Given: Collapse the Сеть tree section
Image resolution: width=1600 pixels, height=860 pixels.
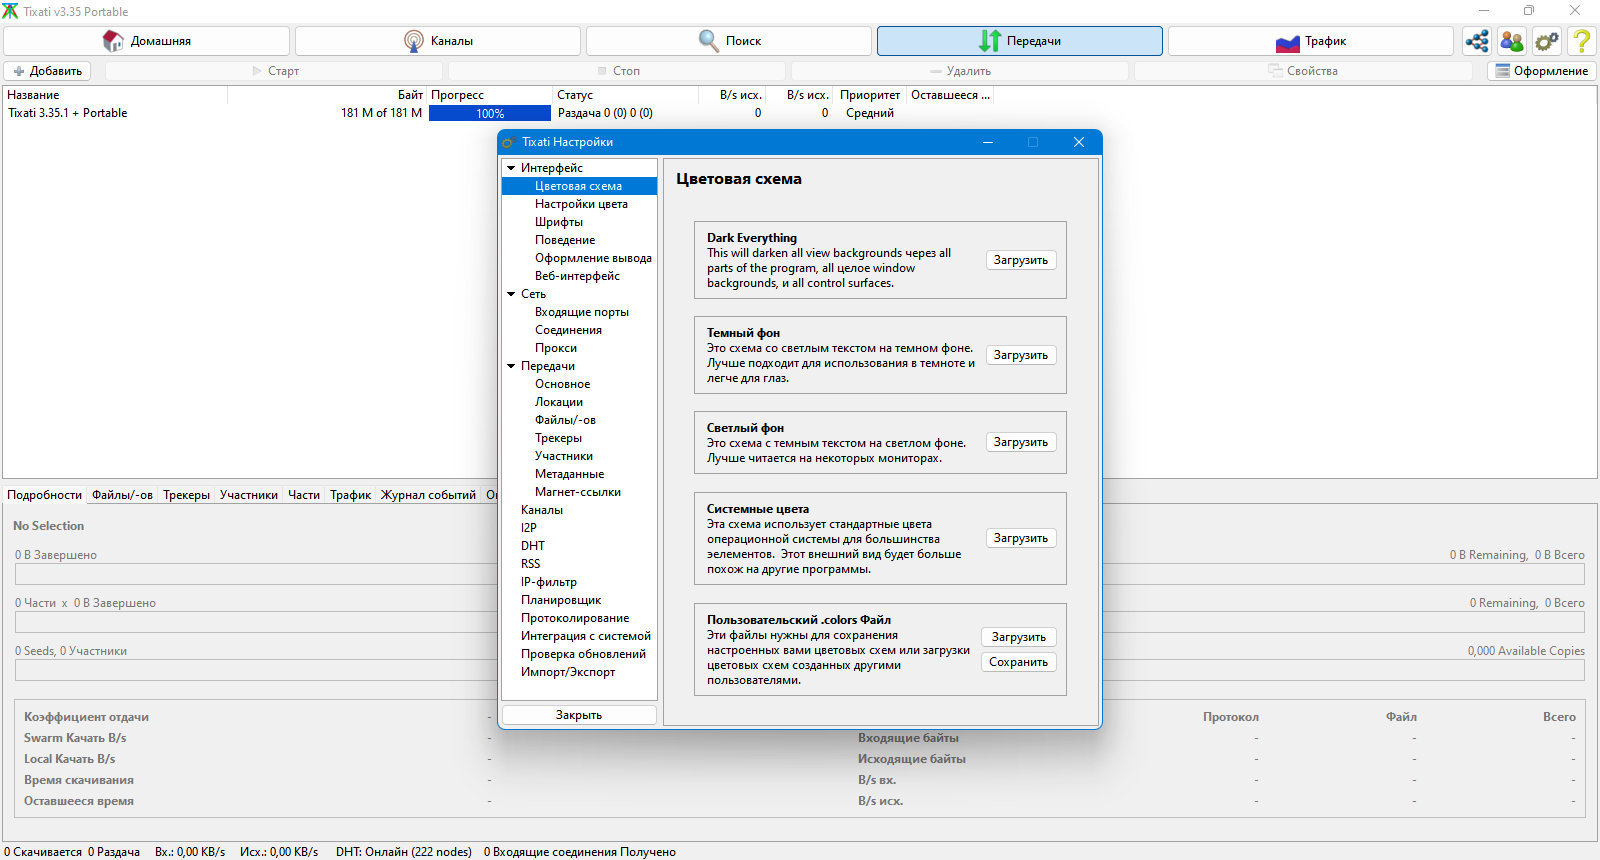Looking at the screenshot, I should [x=511, y=294].
